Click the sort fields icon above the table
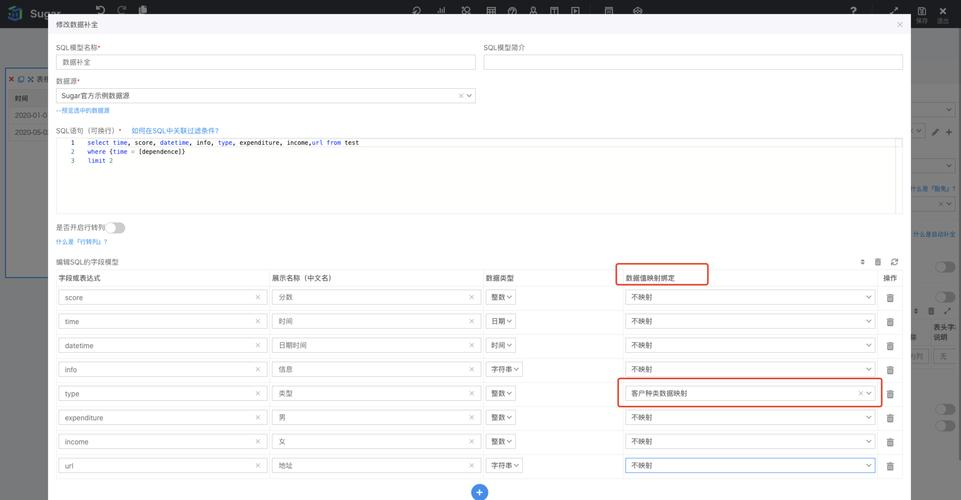The image size is (961, 500). 862,262
